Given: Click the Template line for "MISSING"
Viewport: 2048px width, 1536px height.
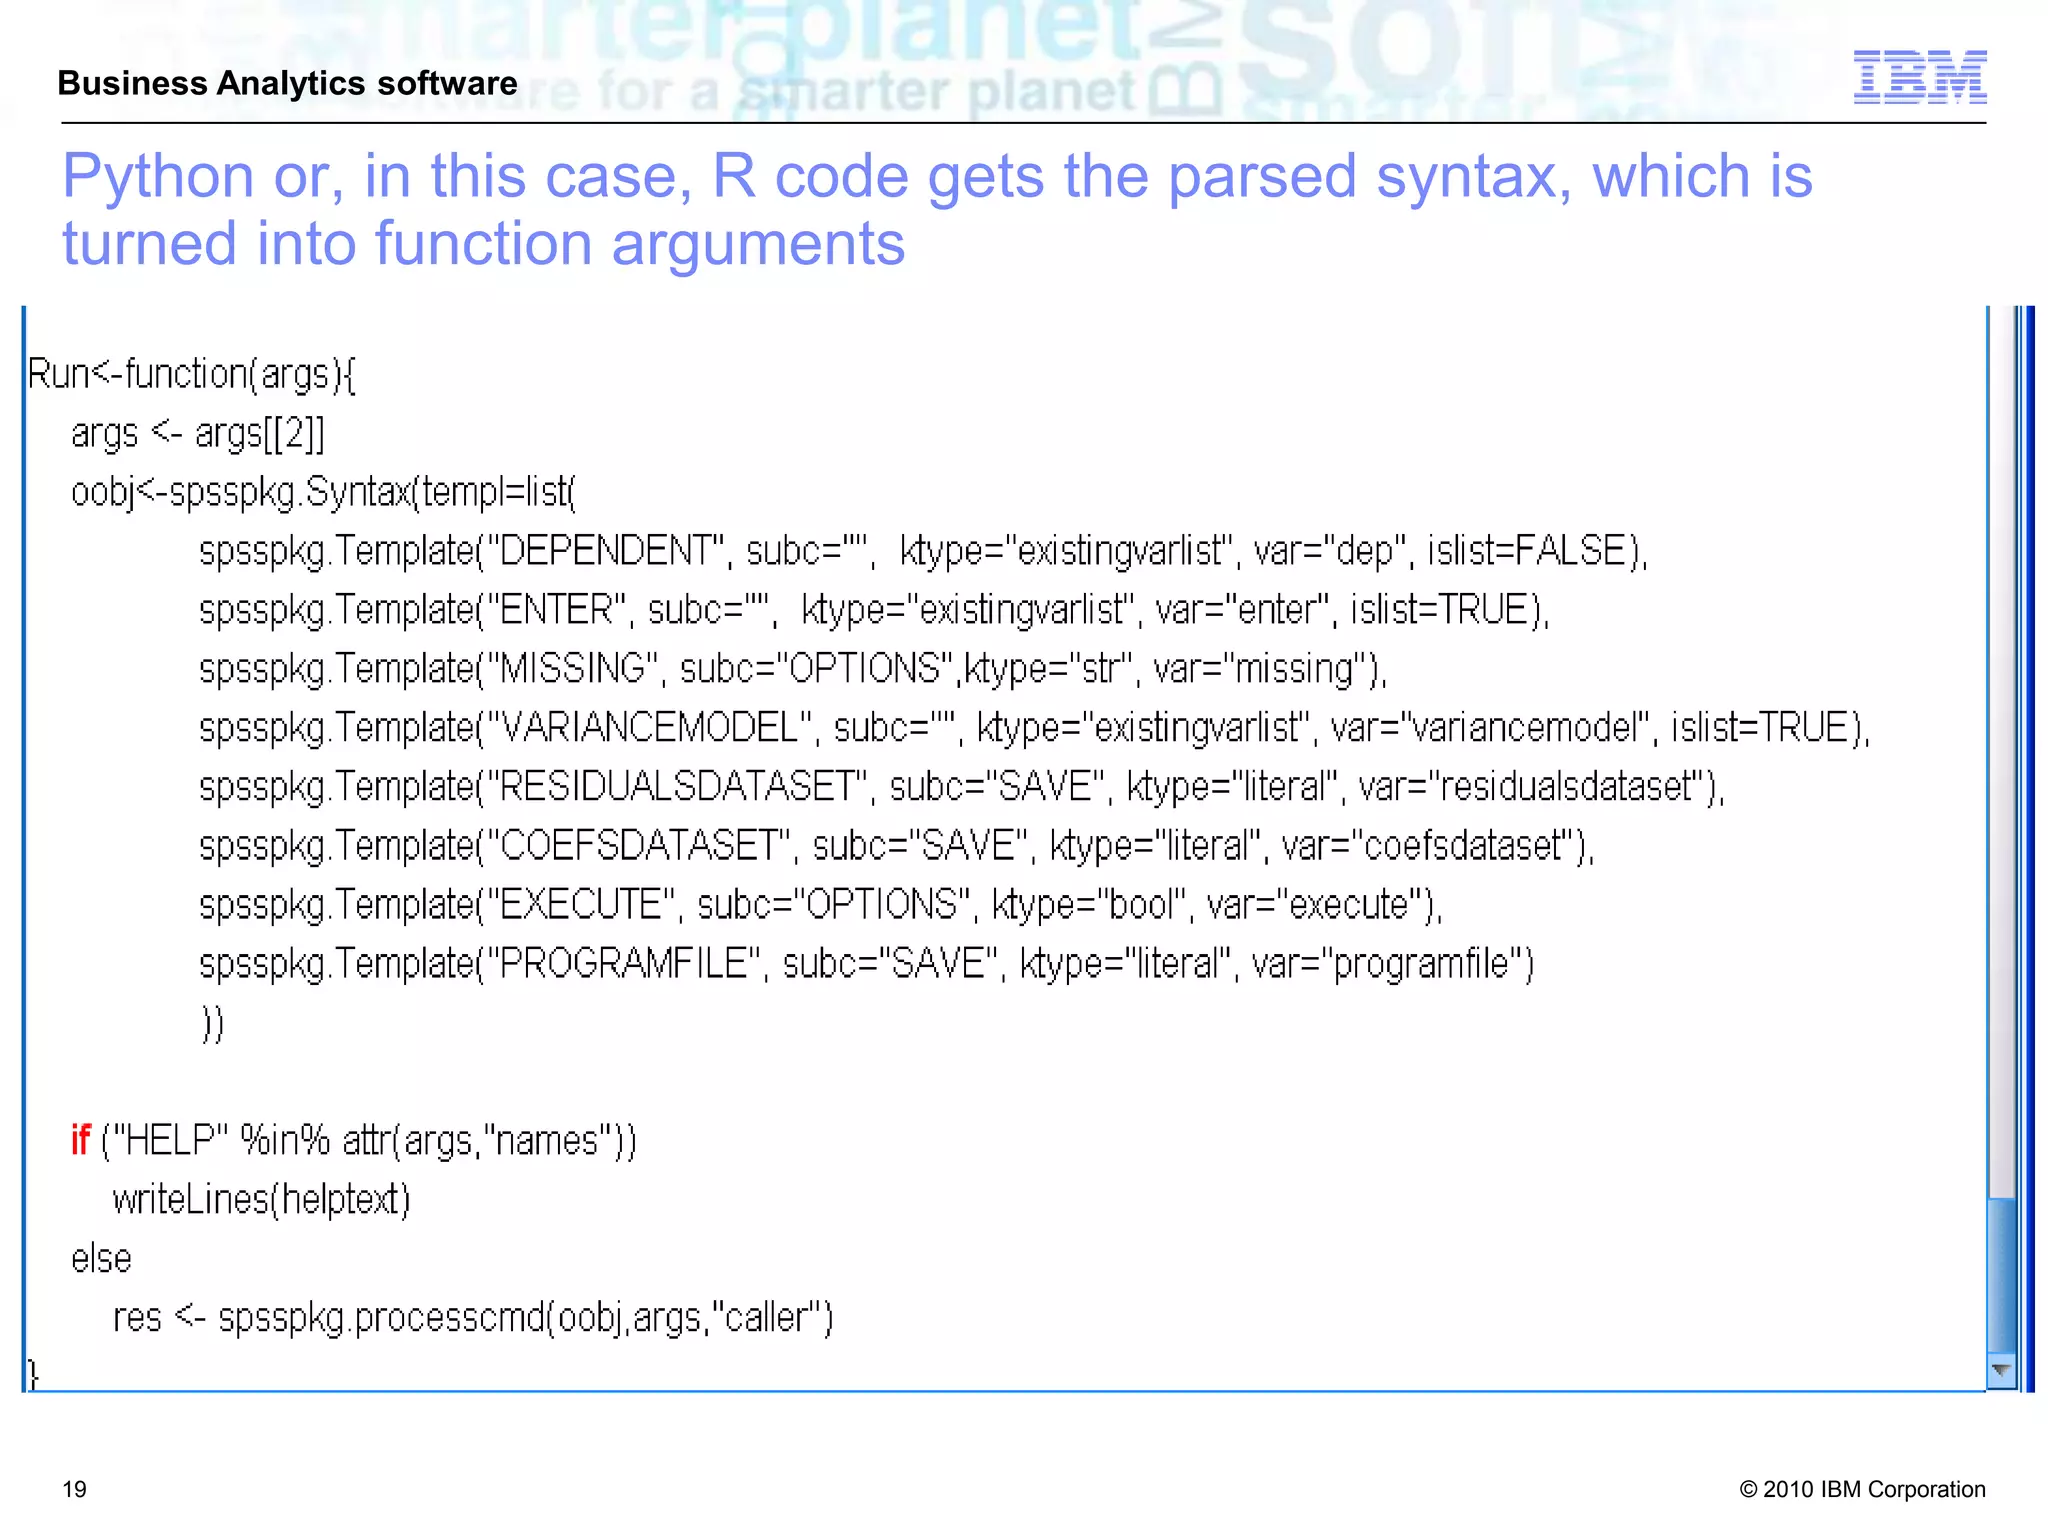Looking at the screenshot, I should click(x=793, y=670).
